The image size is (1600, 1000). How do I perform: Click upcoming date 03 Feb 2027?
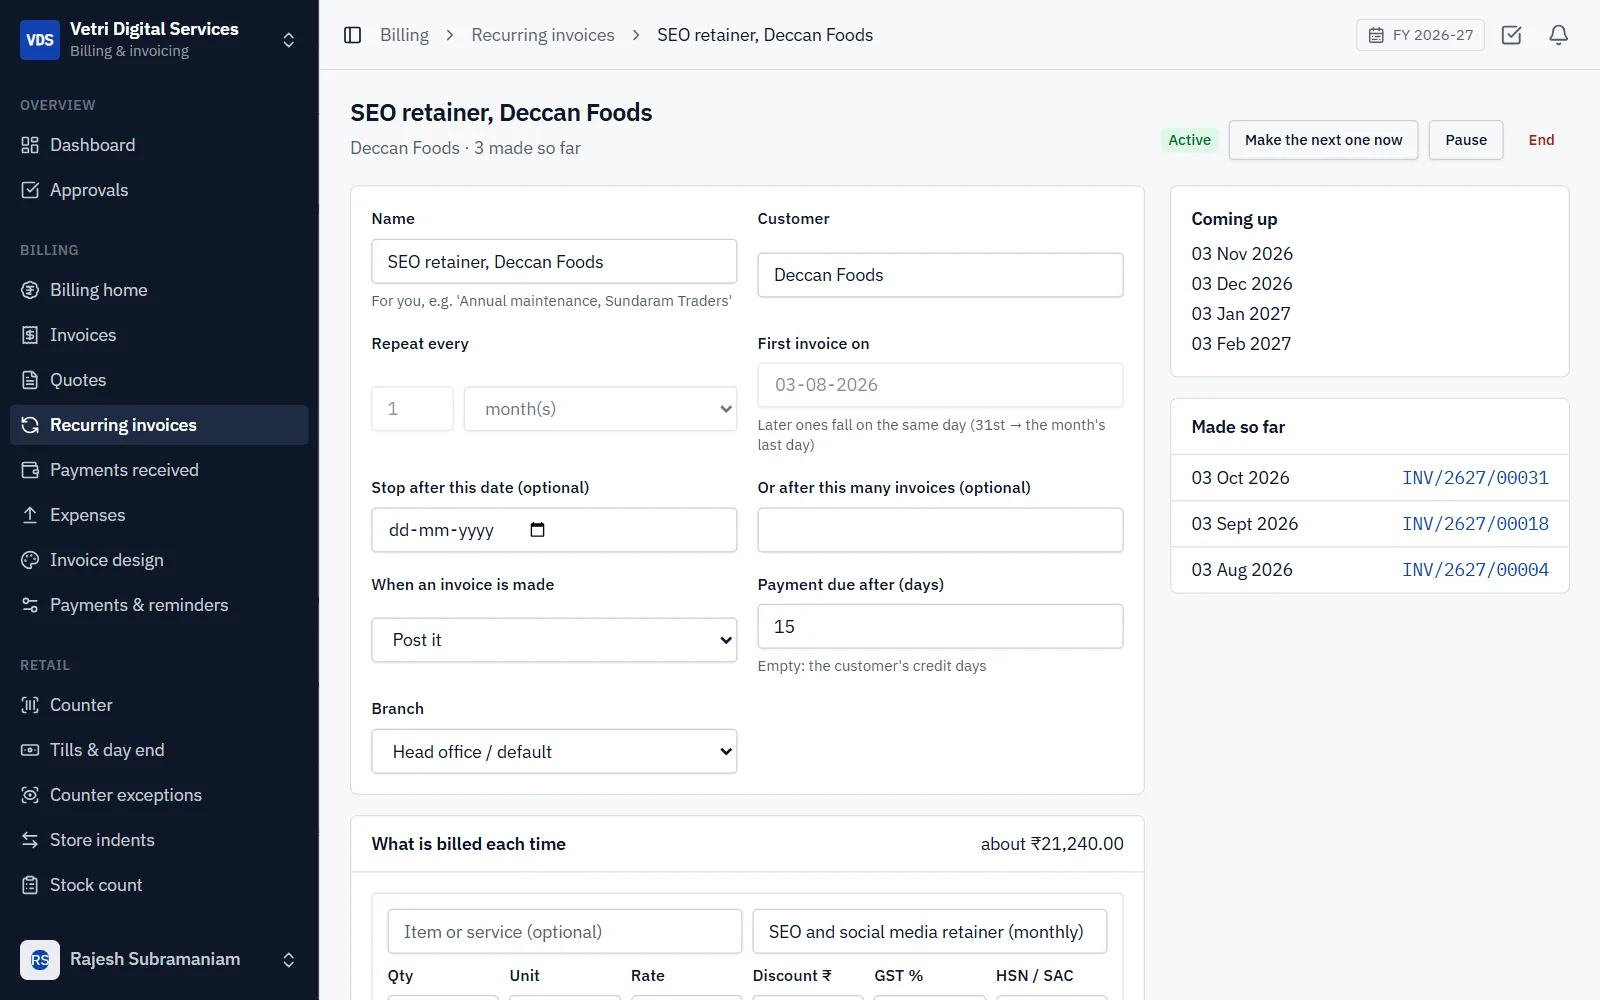click(x=1241, y=344)
